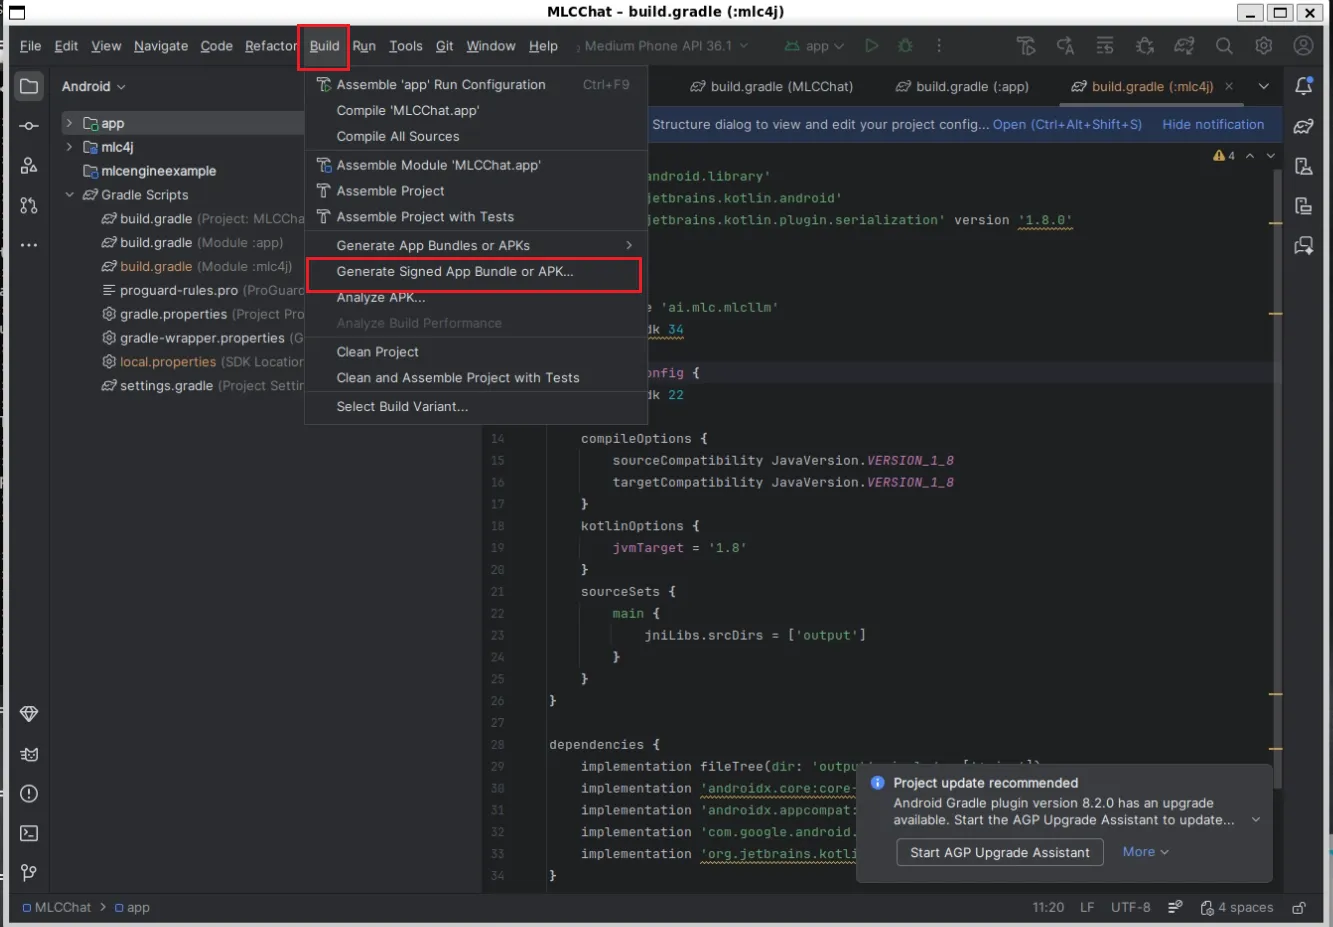Open the Project tool window folder icon
The width and height of the screenshot is (1333, 927).
pos(29,86)
